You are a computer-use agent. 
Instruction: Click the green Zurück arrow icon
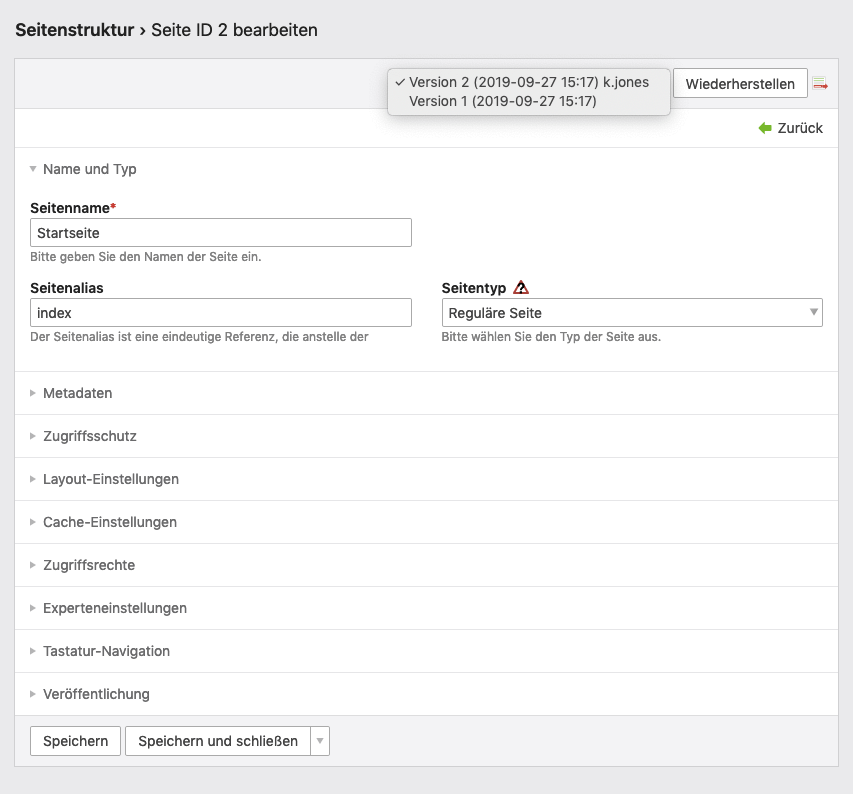click(765, 128)
